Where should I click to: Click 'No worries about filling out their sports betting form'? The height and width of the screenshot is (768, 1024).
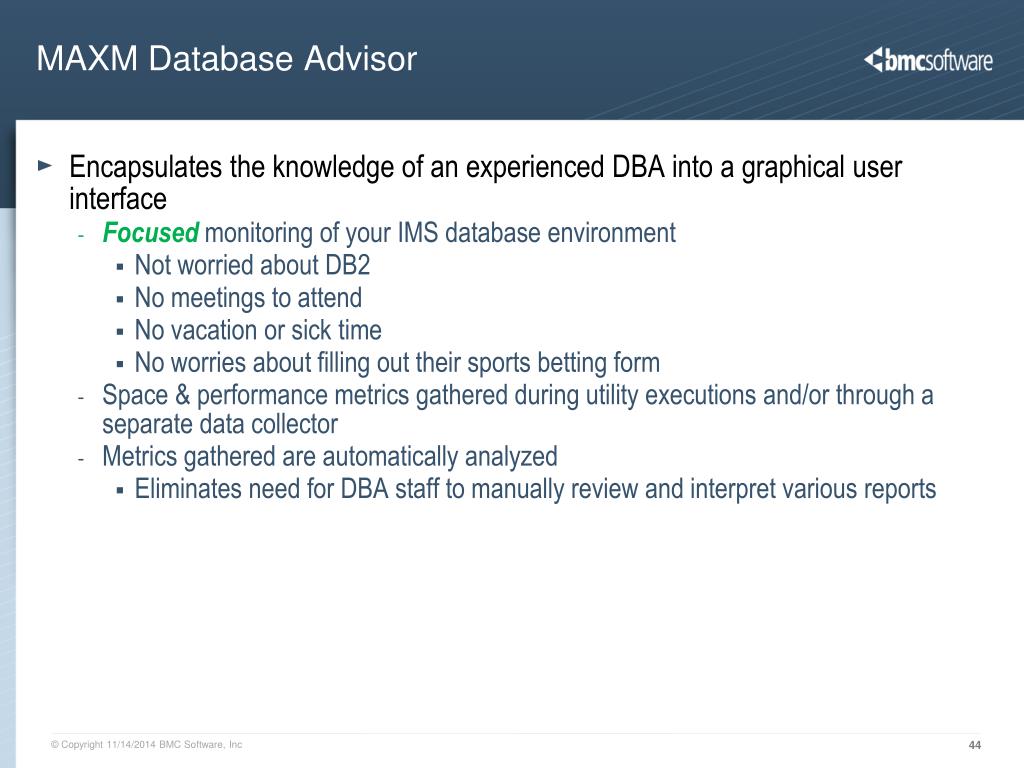point(397,363)
